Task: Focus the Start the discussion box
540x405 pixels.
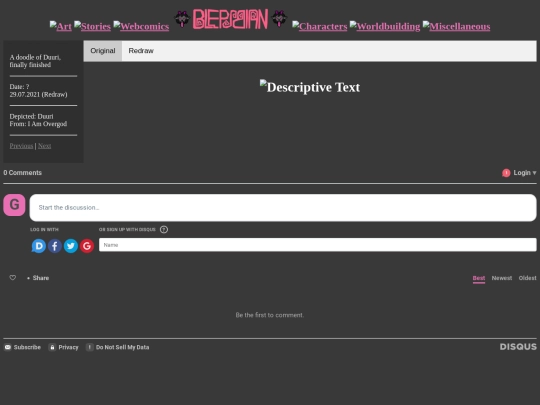Action: [x=283, y=208]
